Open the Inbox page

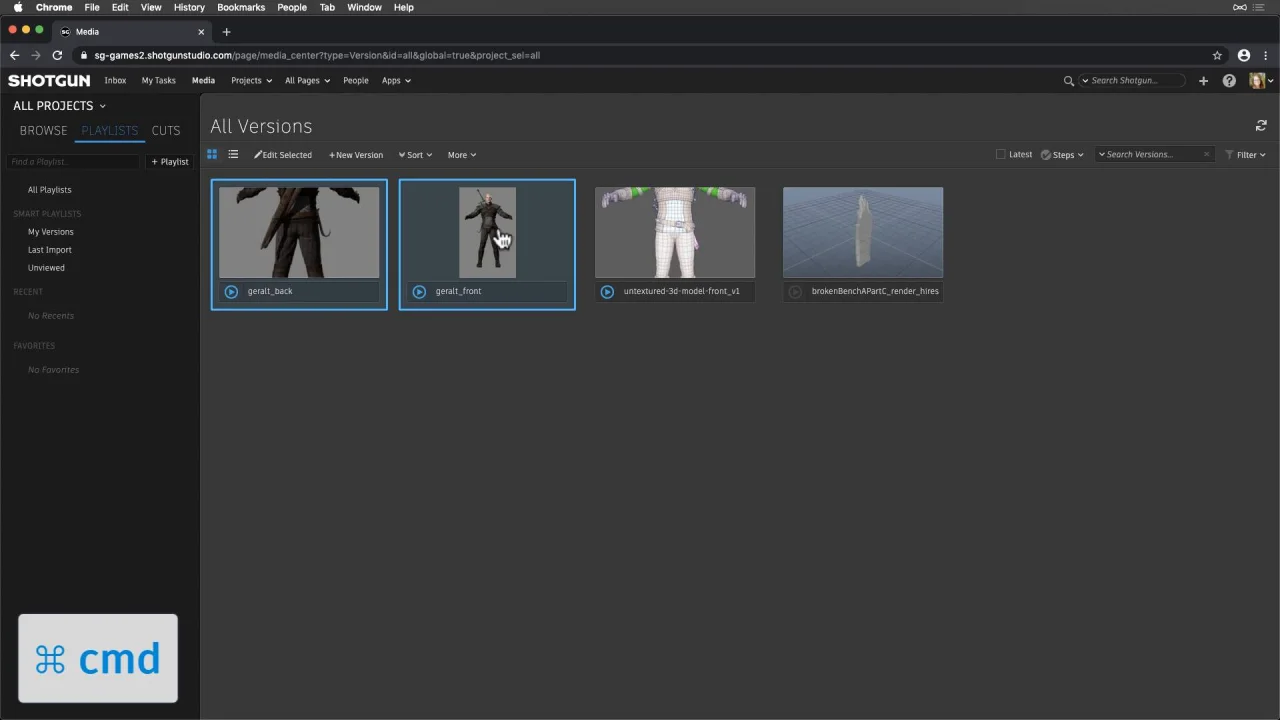tap(115, 81)
